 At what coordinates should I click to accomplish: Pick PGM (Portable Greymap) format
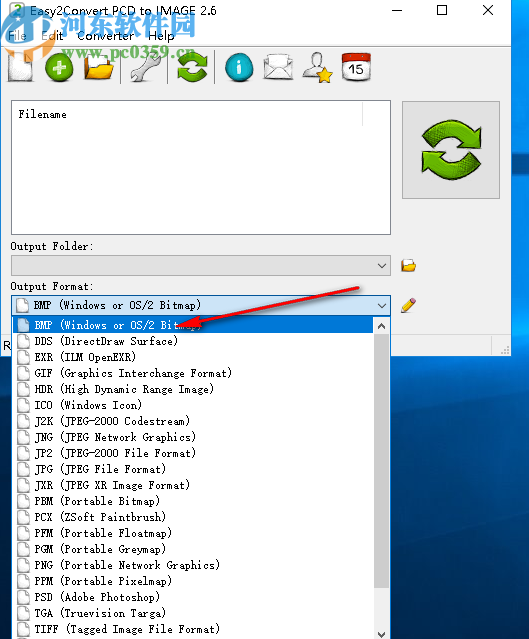coord(193,549)
